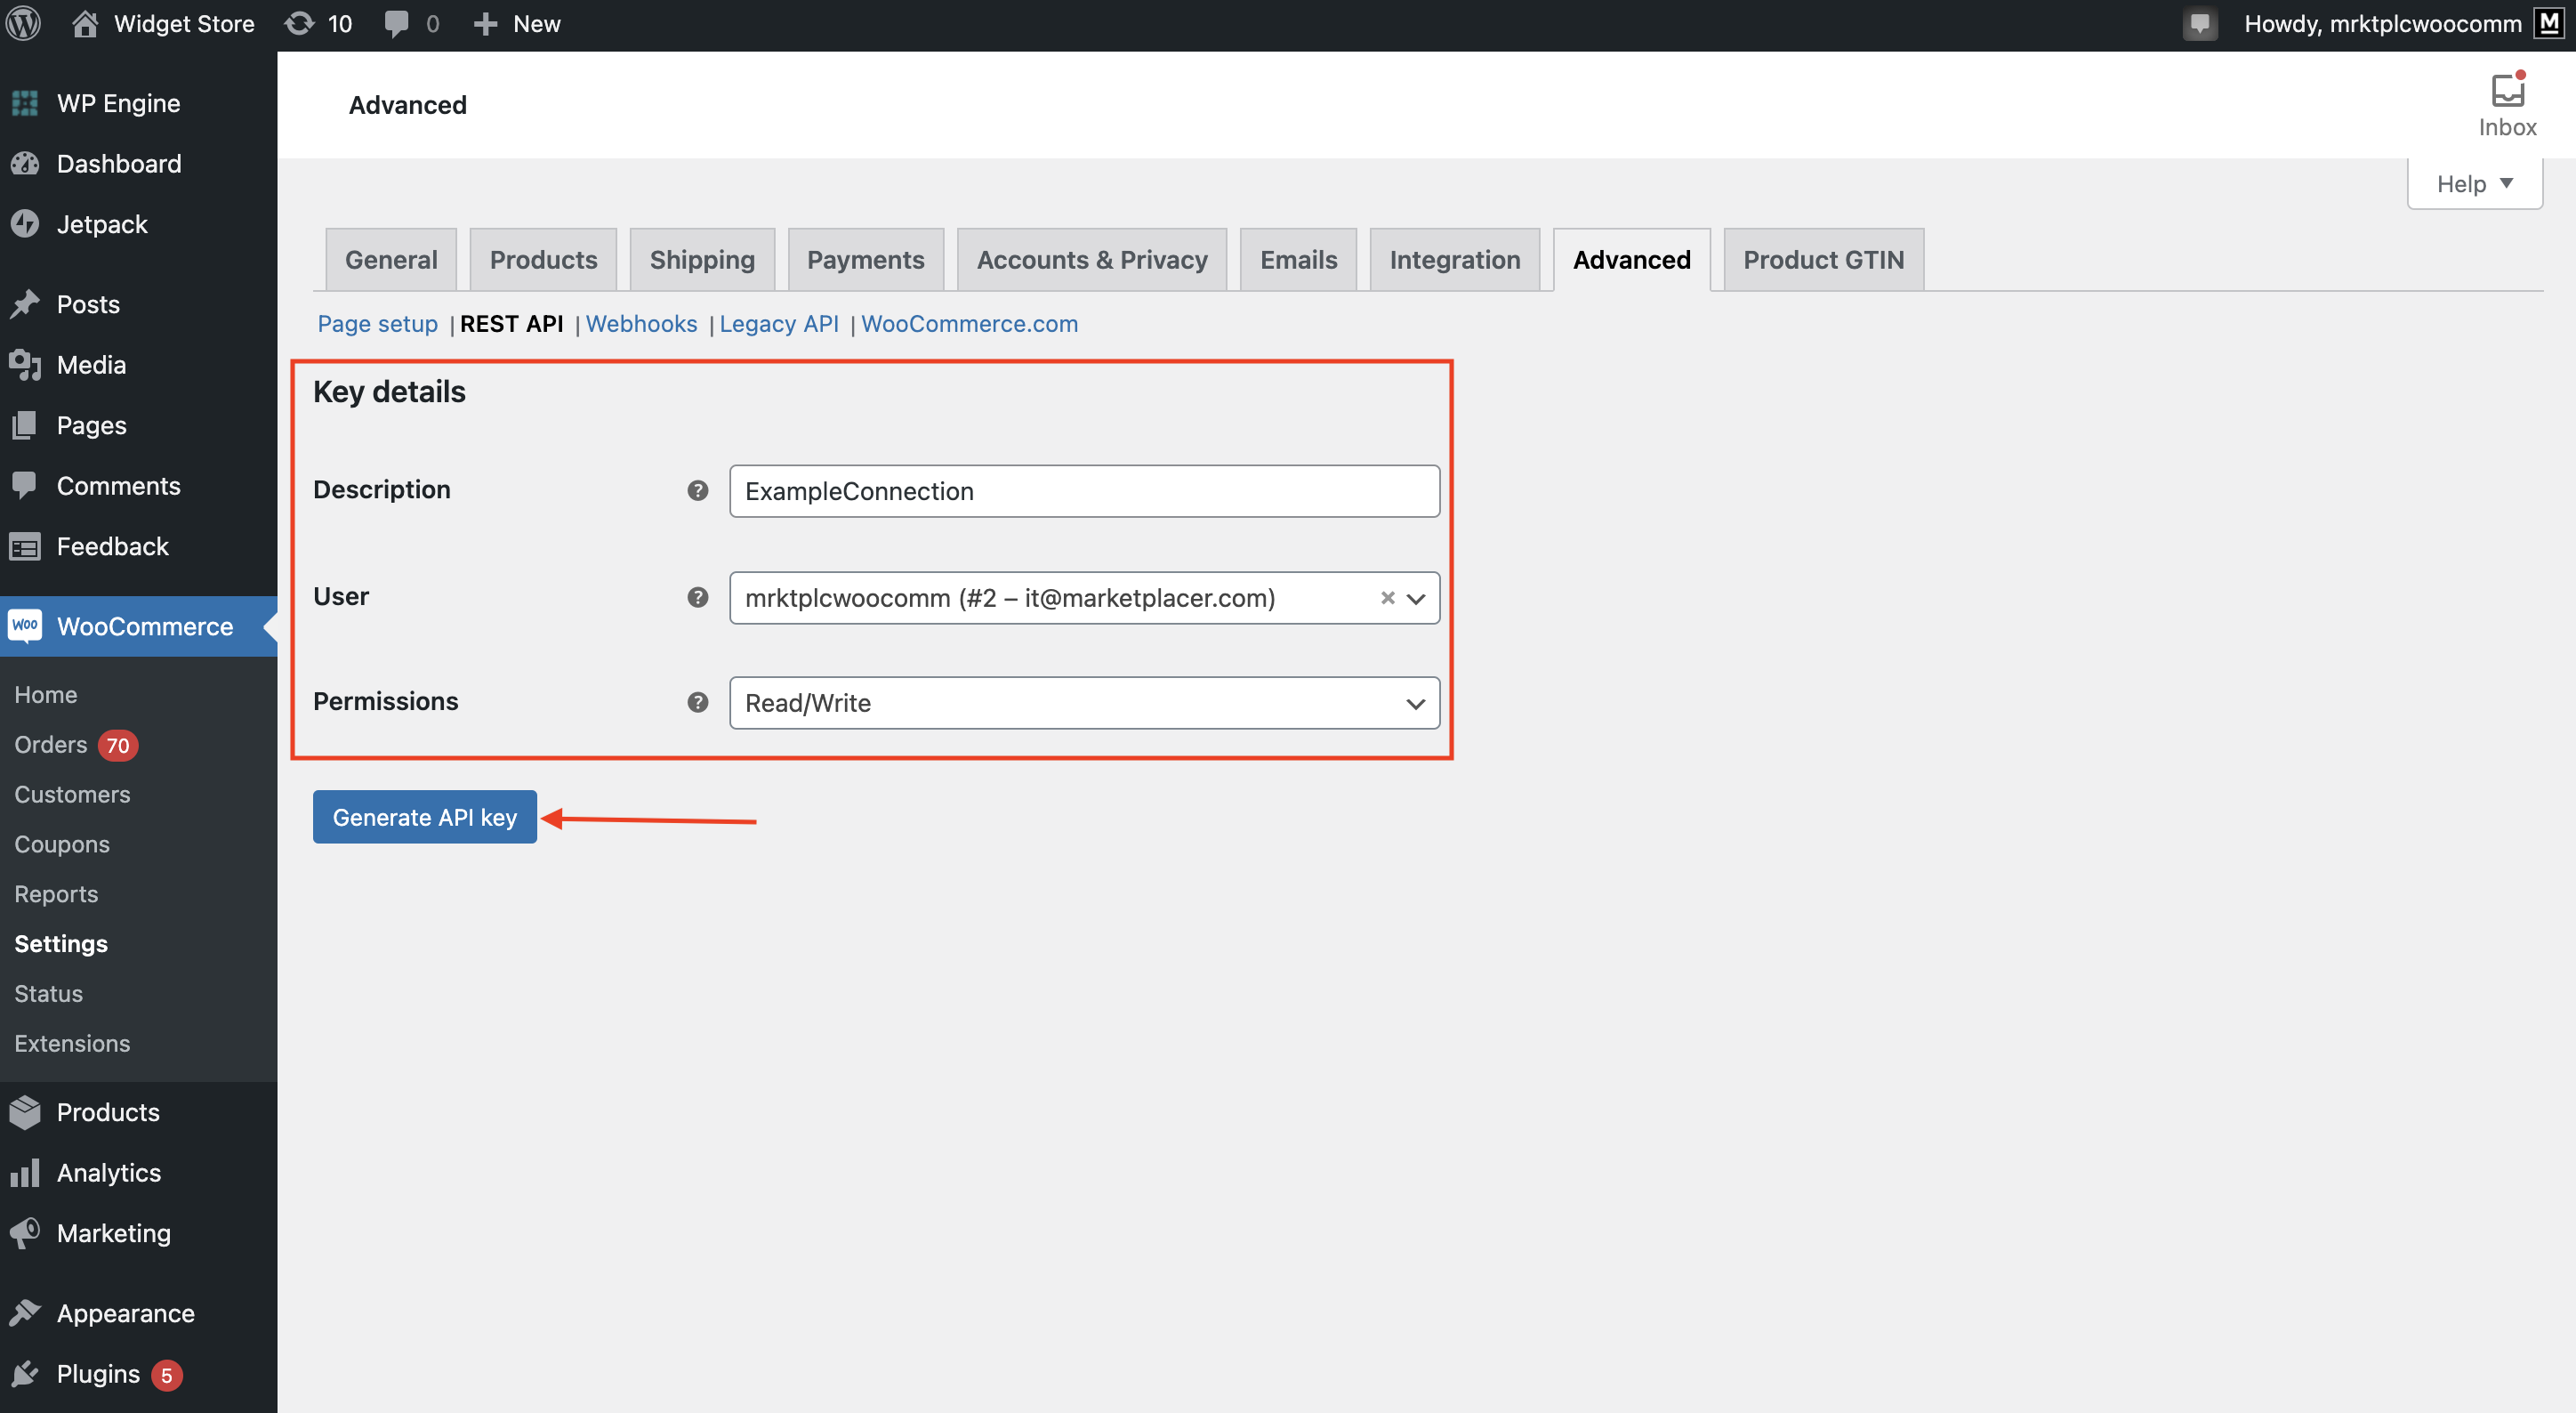Open the updates icon showing 10
Viewport: 2576px width, 1413px height.
pyautogui.click(x=299, y=24)
